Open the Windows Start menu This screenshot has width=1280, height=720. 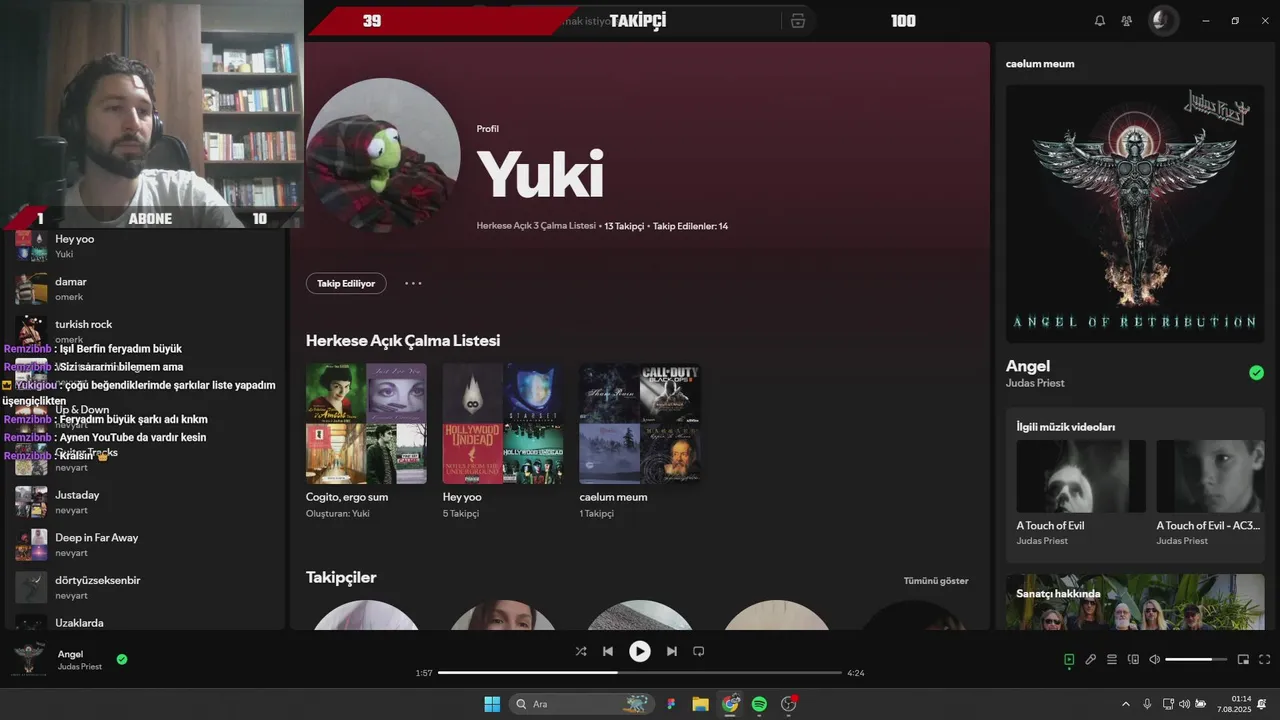492,704
